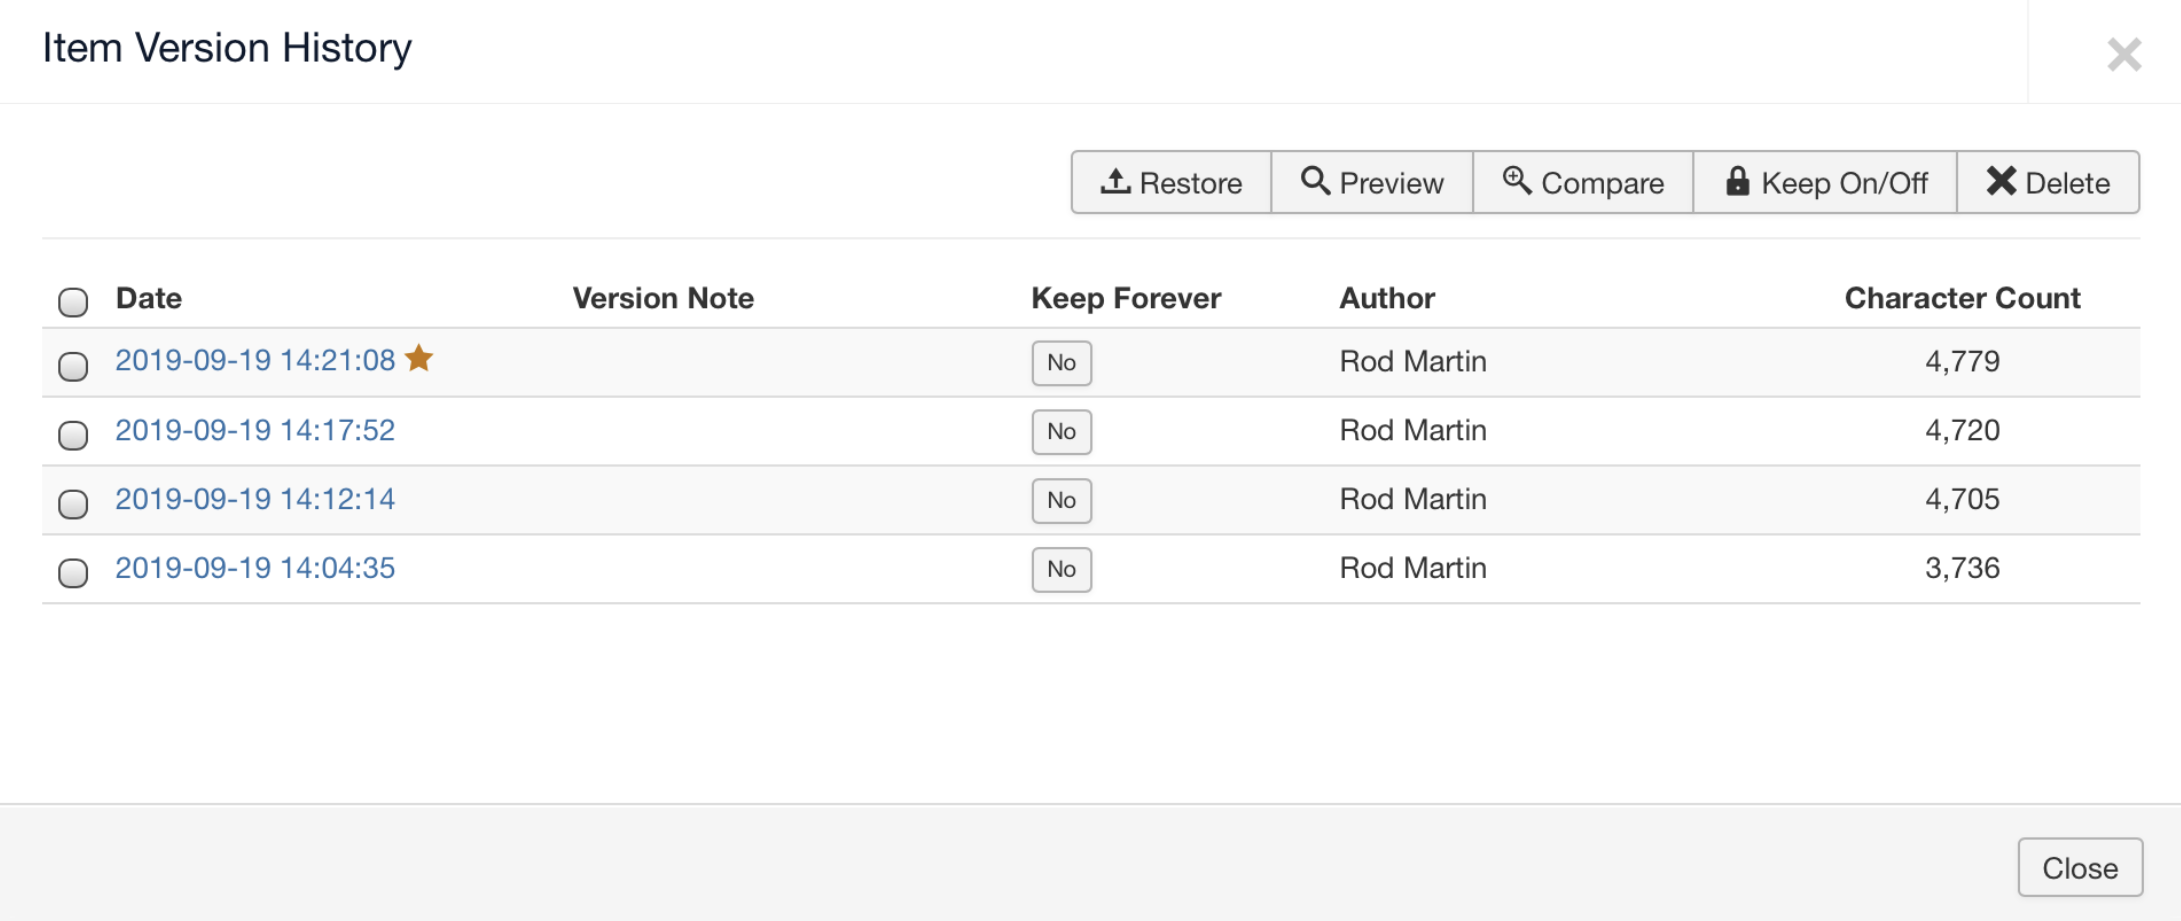The height and width of the screenshot is (921, 2181).
Task: Click the Keep On/Off lock icon
Action: tap(1738, 181)
